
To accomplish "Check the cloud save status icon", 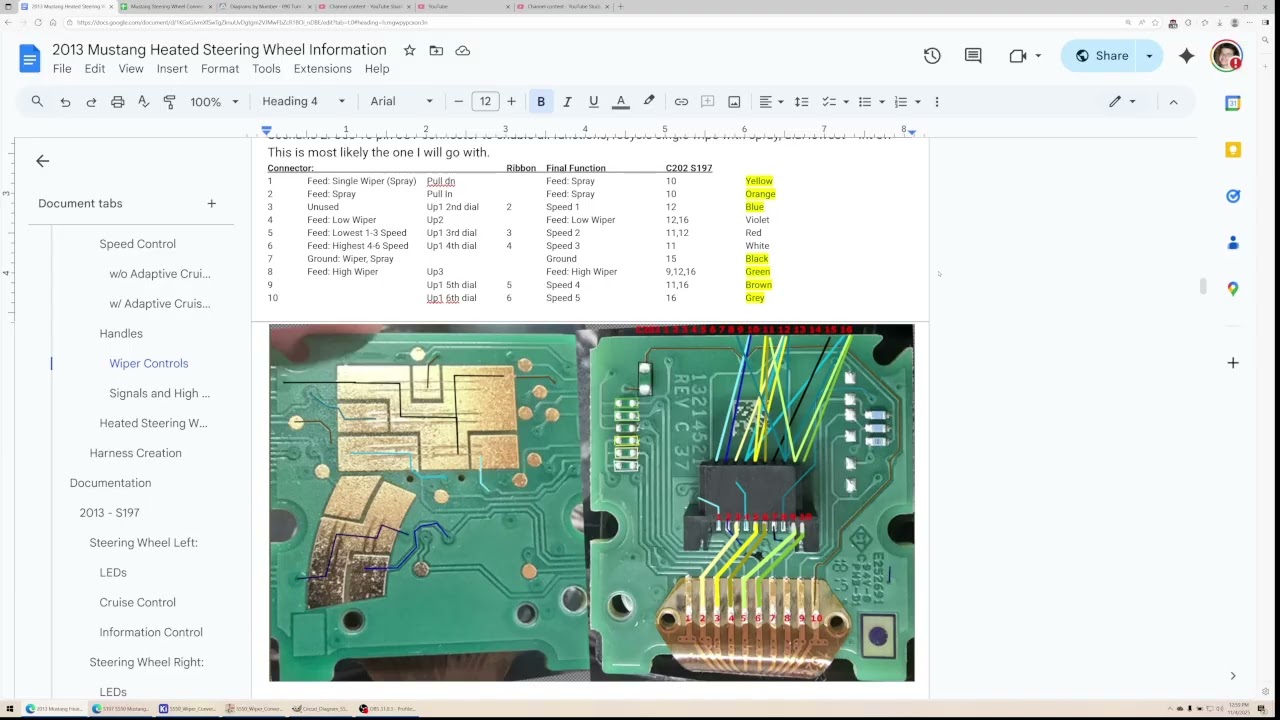I will click(x=463, y=50).
